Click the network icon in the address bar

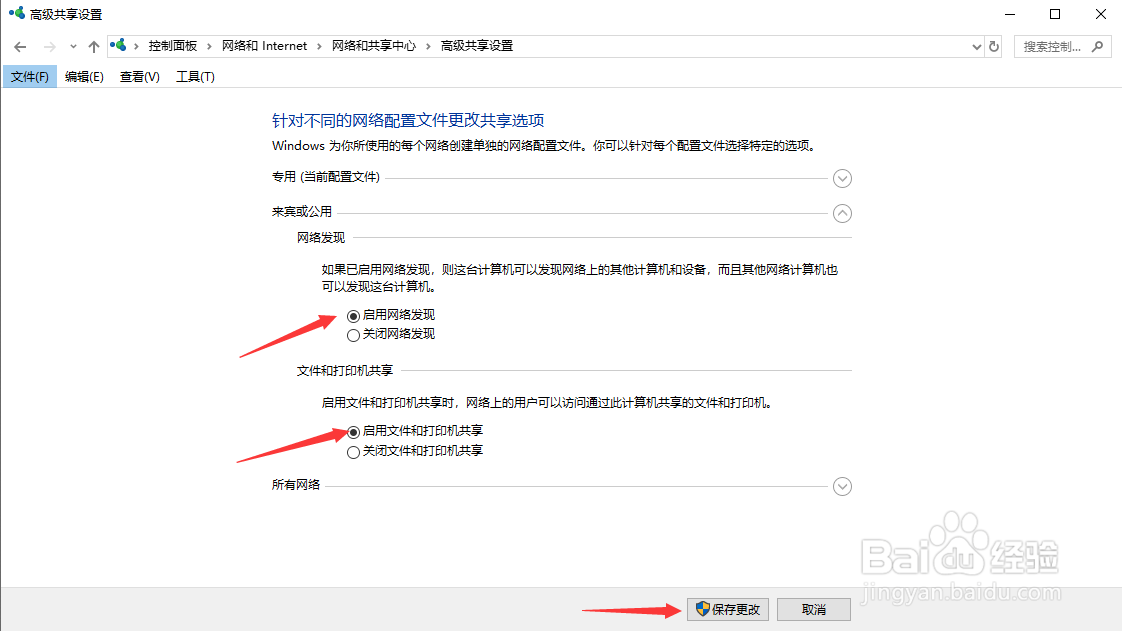coord(120,45)
